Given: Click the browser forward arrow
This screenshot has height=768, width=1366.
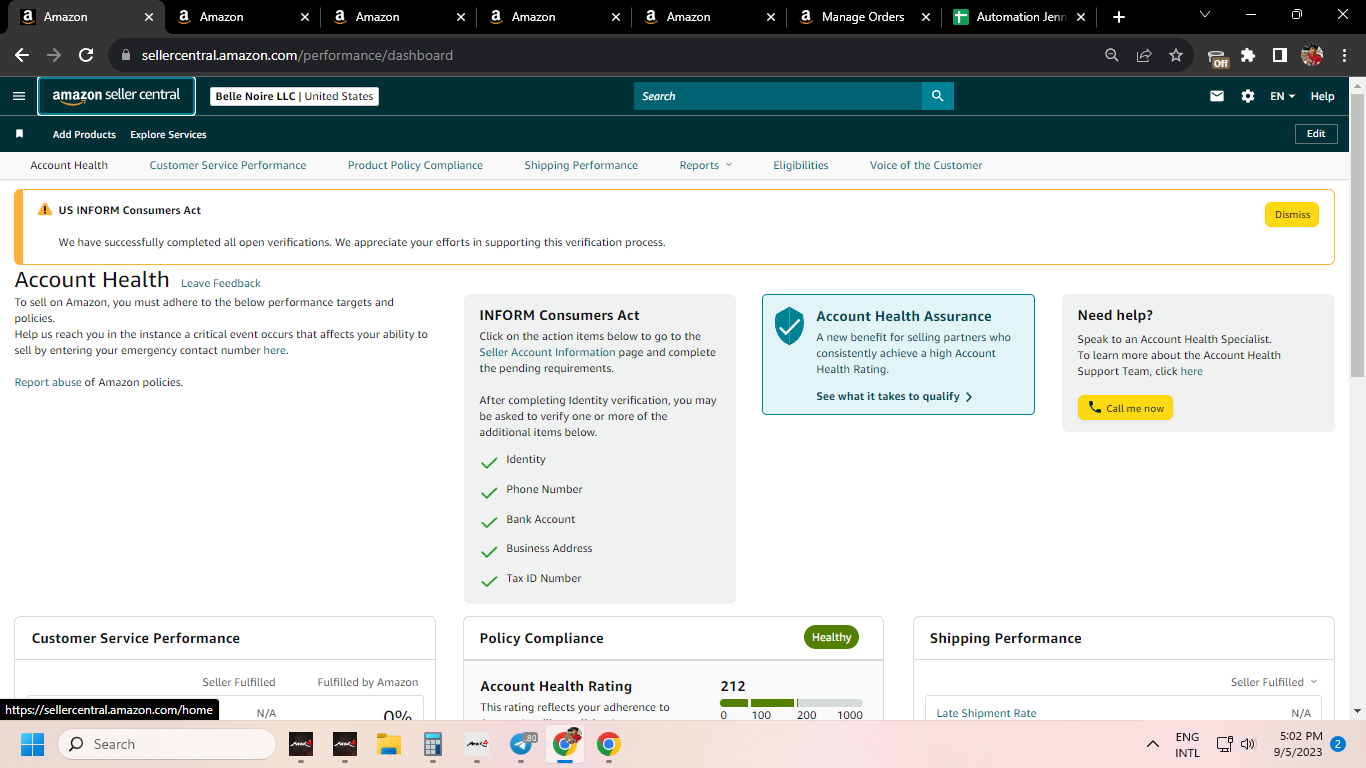Looking at the screenshot, I should tap(54, 55).
